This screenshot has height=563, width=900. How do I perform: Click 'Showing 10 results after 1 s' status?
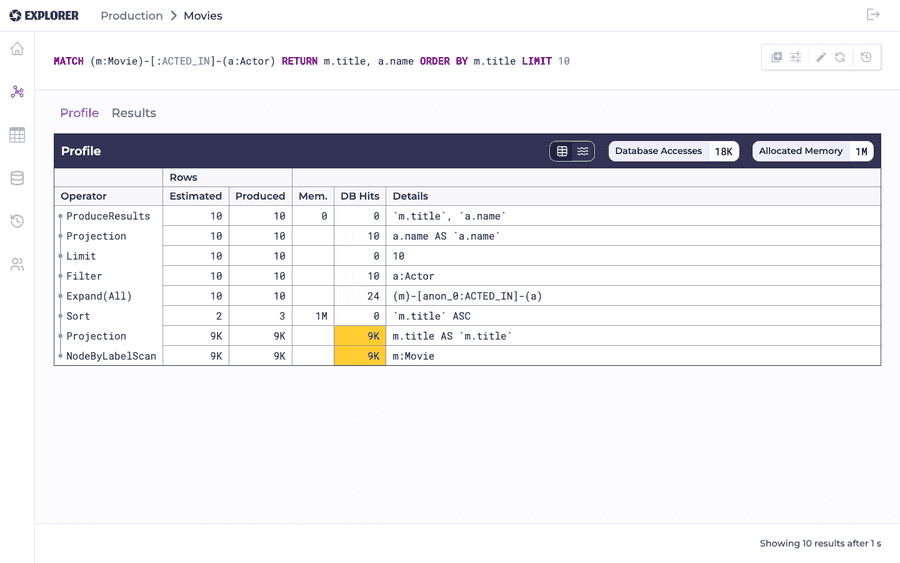[820, 543]
